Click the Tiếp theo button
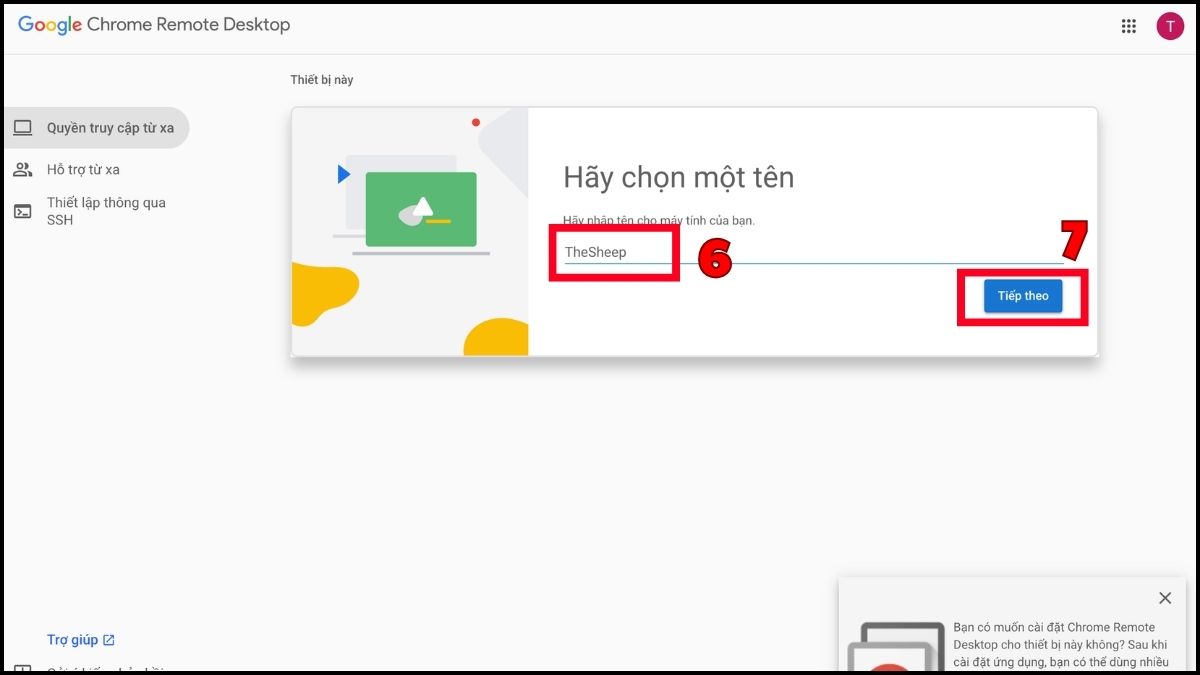This screenshot has width=1200, height=675. pyautogui.click(x=1023, y=296)
